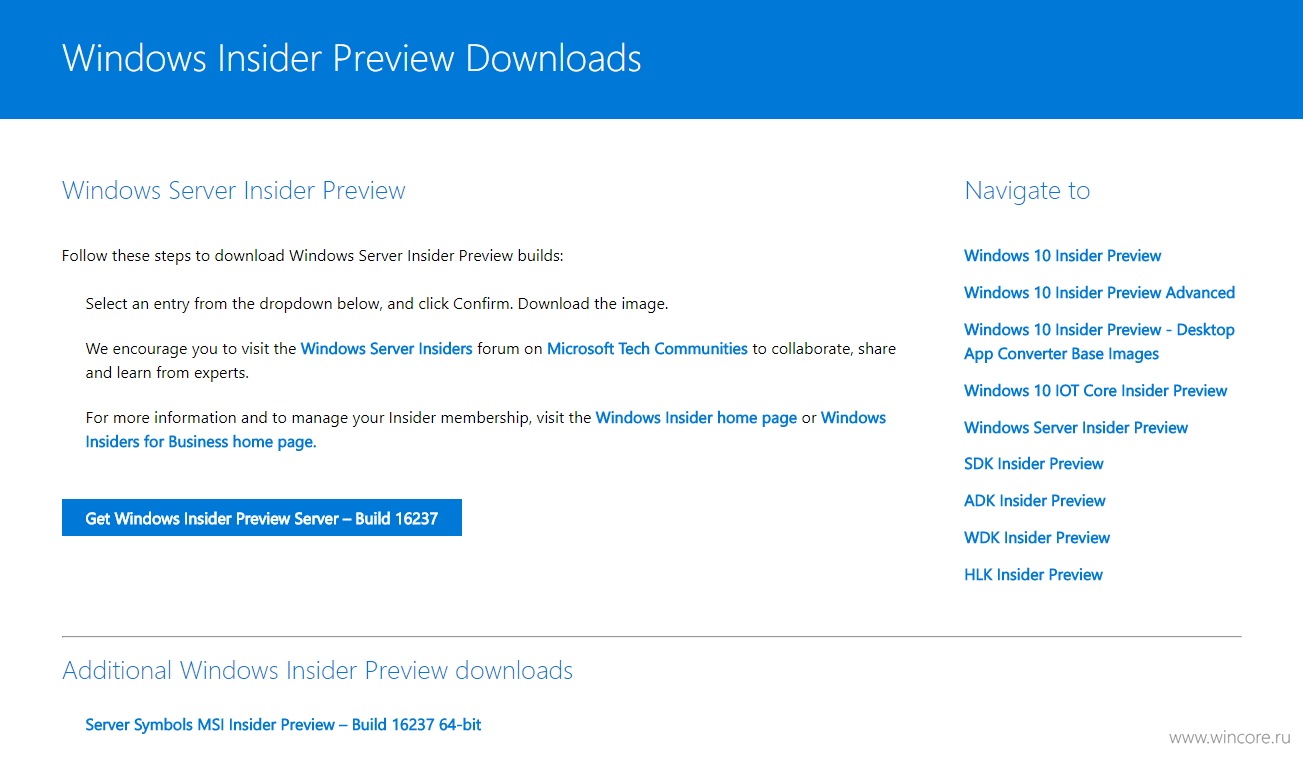The height and width of the screenshot is (757, 1303).
Task: Open ADK Insider Preview link
Action: point(1034,501)
